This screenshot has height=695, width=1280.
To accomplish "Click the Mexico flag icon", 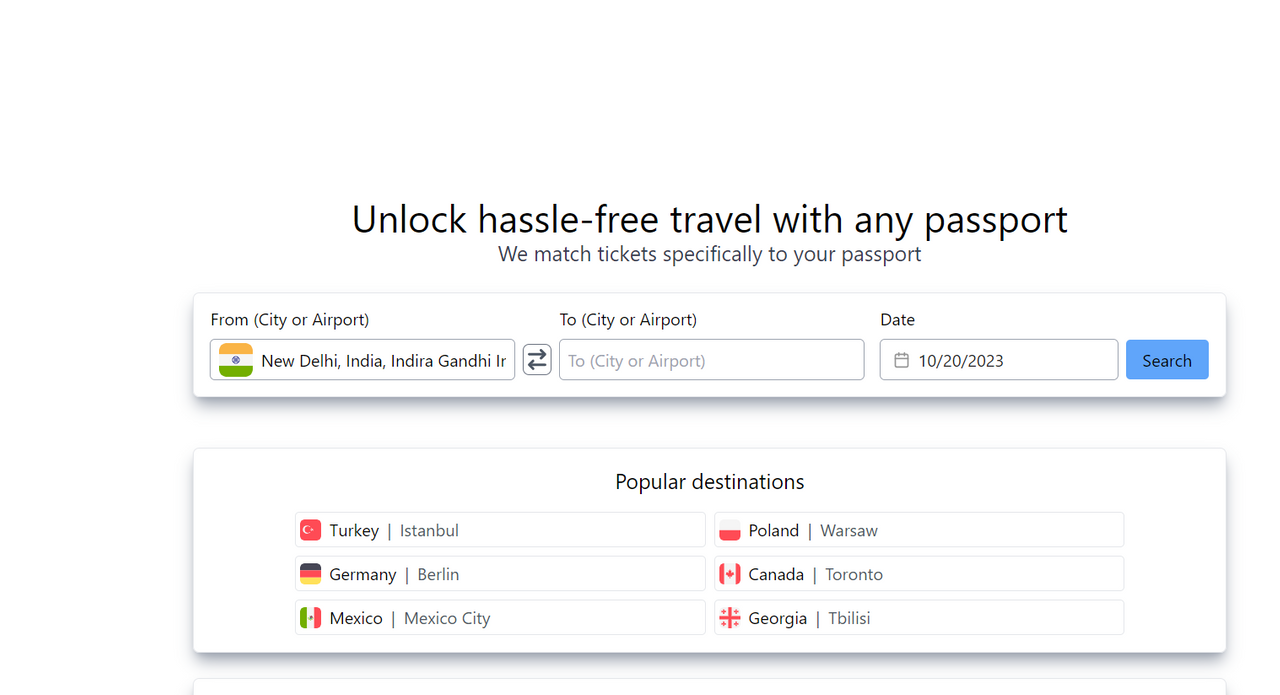I will (x=311, y=618).
